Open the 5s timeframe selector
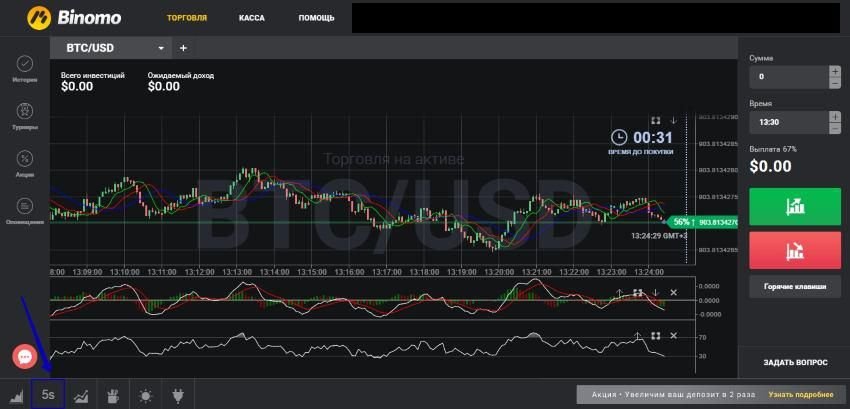The width and height of the screenshot is (850, 409). [48, 395]
